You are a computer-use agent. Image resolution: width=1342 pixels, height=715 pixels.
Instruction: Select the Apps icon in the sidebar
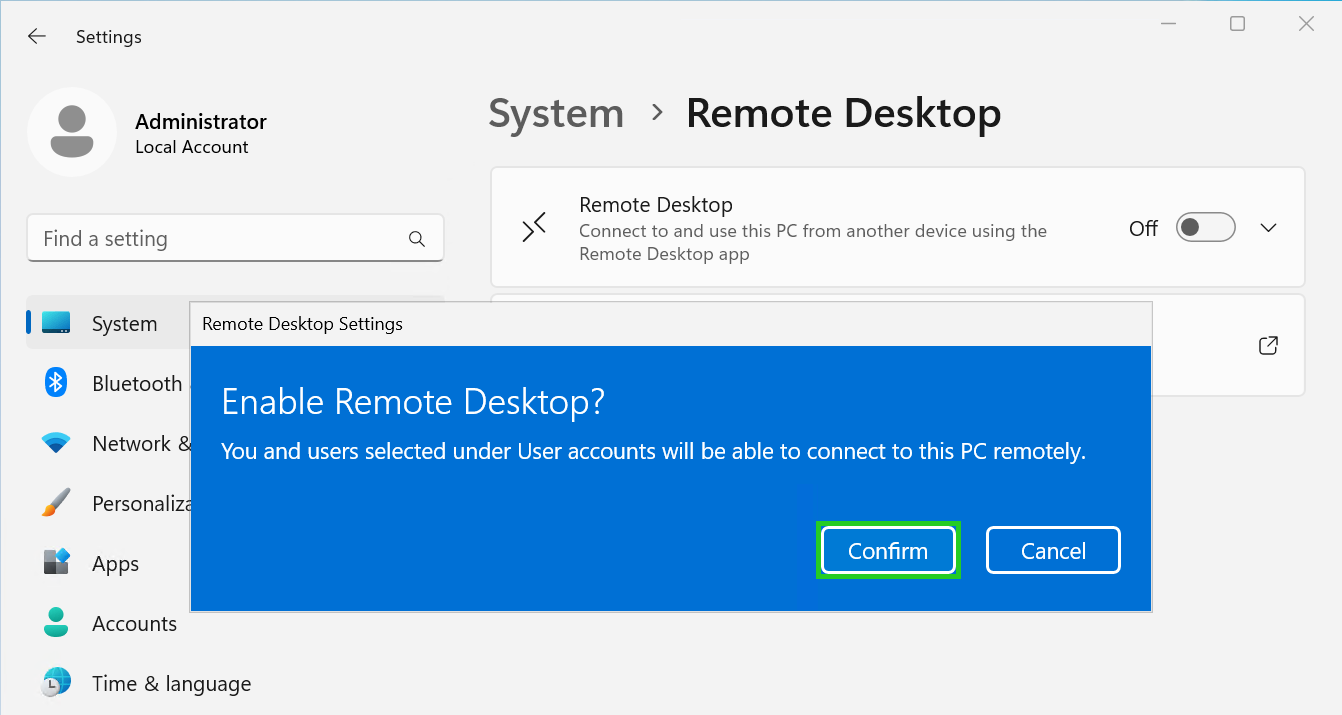(x=55, y=563)
